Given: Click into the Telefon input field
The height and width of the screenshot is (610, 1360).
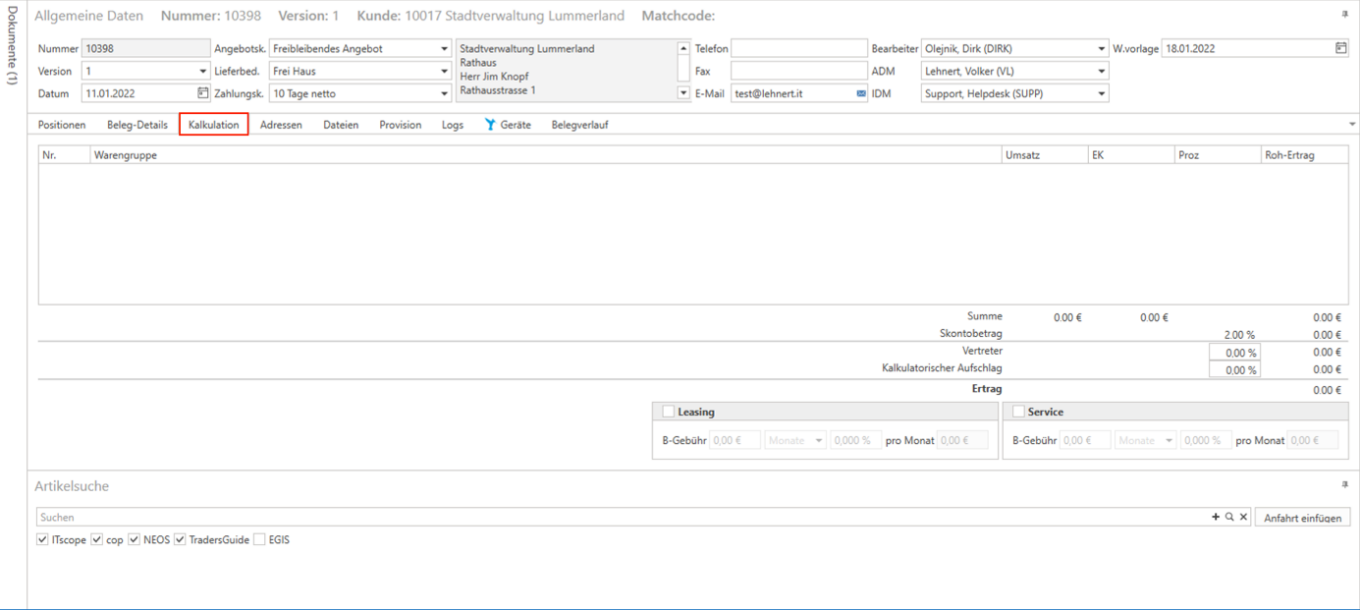Looking at the screenshot, I should tap(799, 48).
